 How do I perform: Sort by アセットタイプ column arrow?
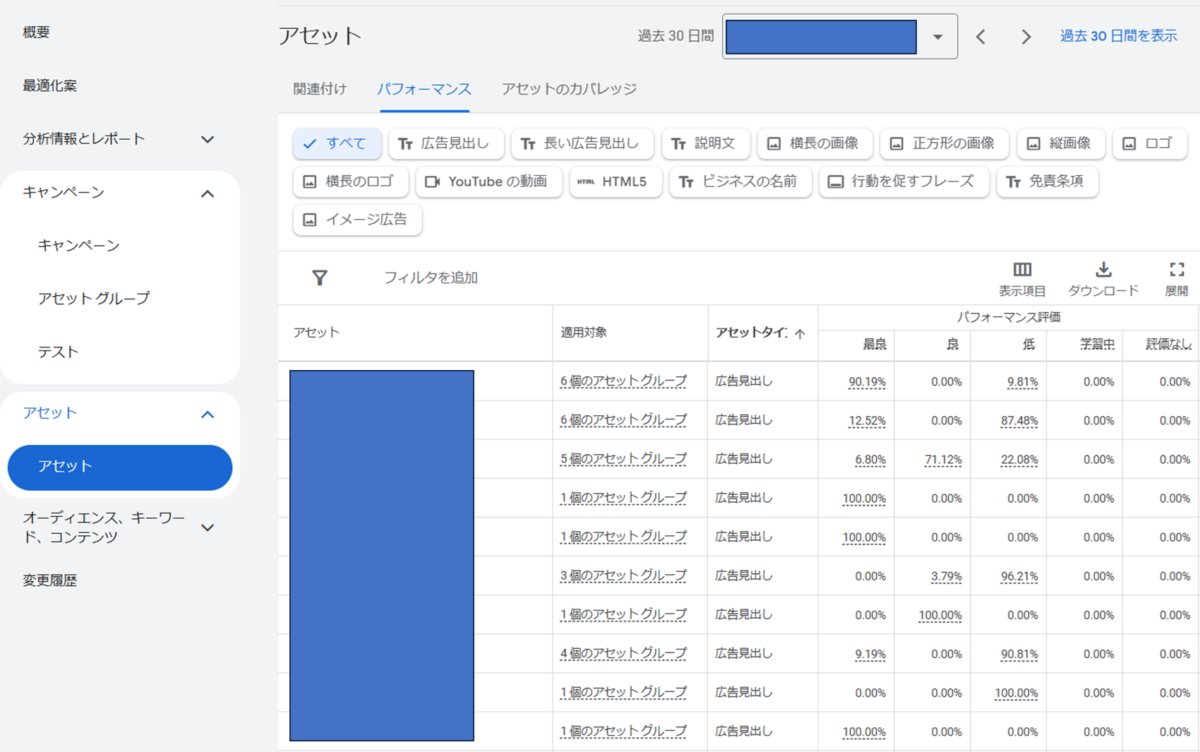point(800,334)
